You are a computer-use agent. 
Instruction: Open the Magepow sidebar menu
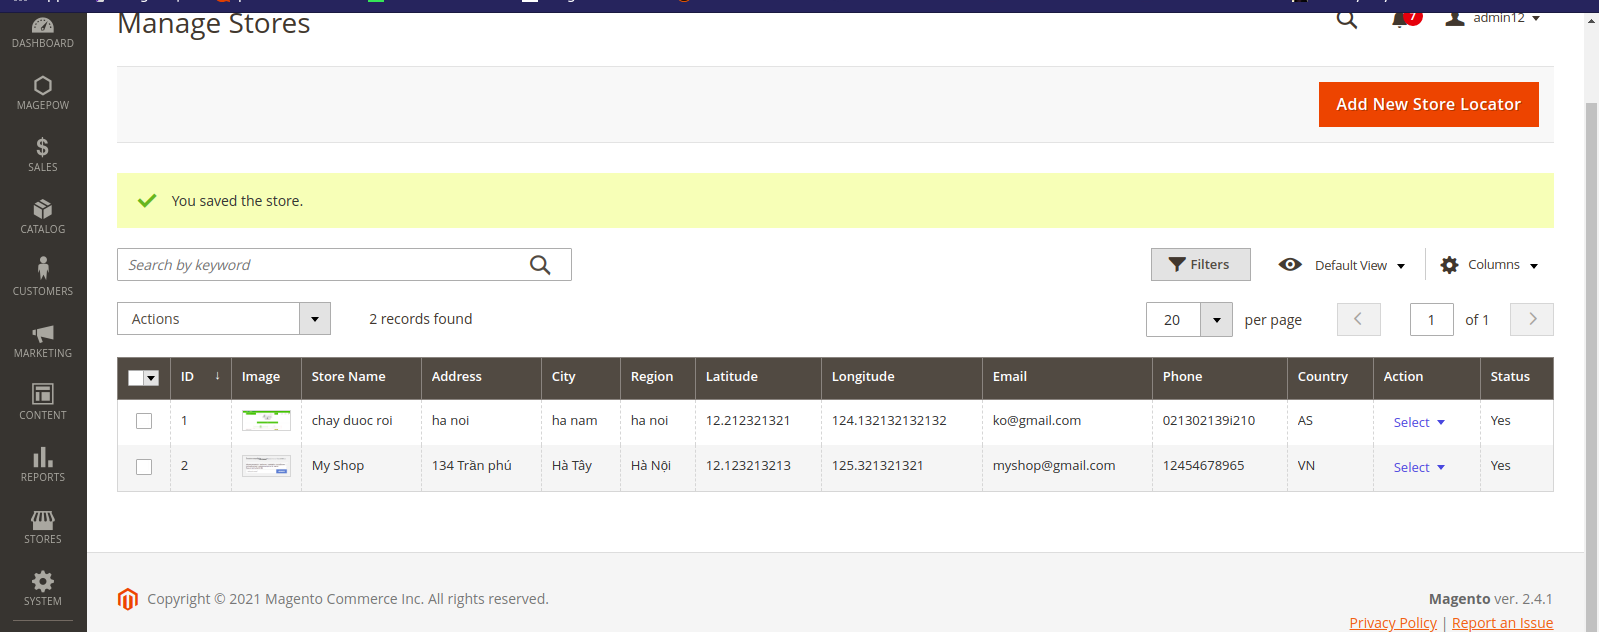pyautogui.click(x=43, y=91)
